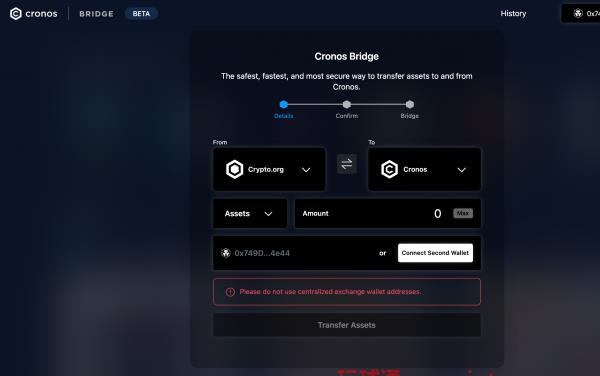Viewport: 600px width, 376px height.
Task: Click wallet avatar icon beside 0x749D...4e44
Action: coord(226,253)
